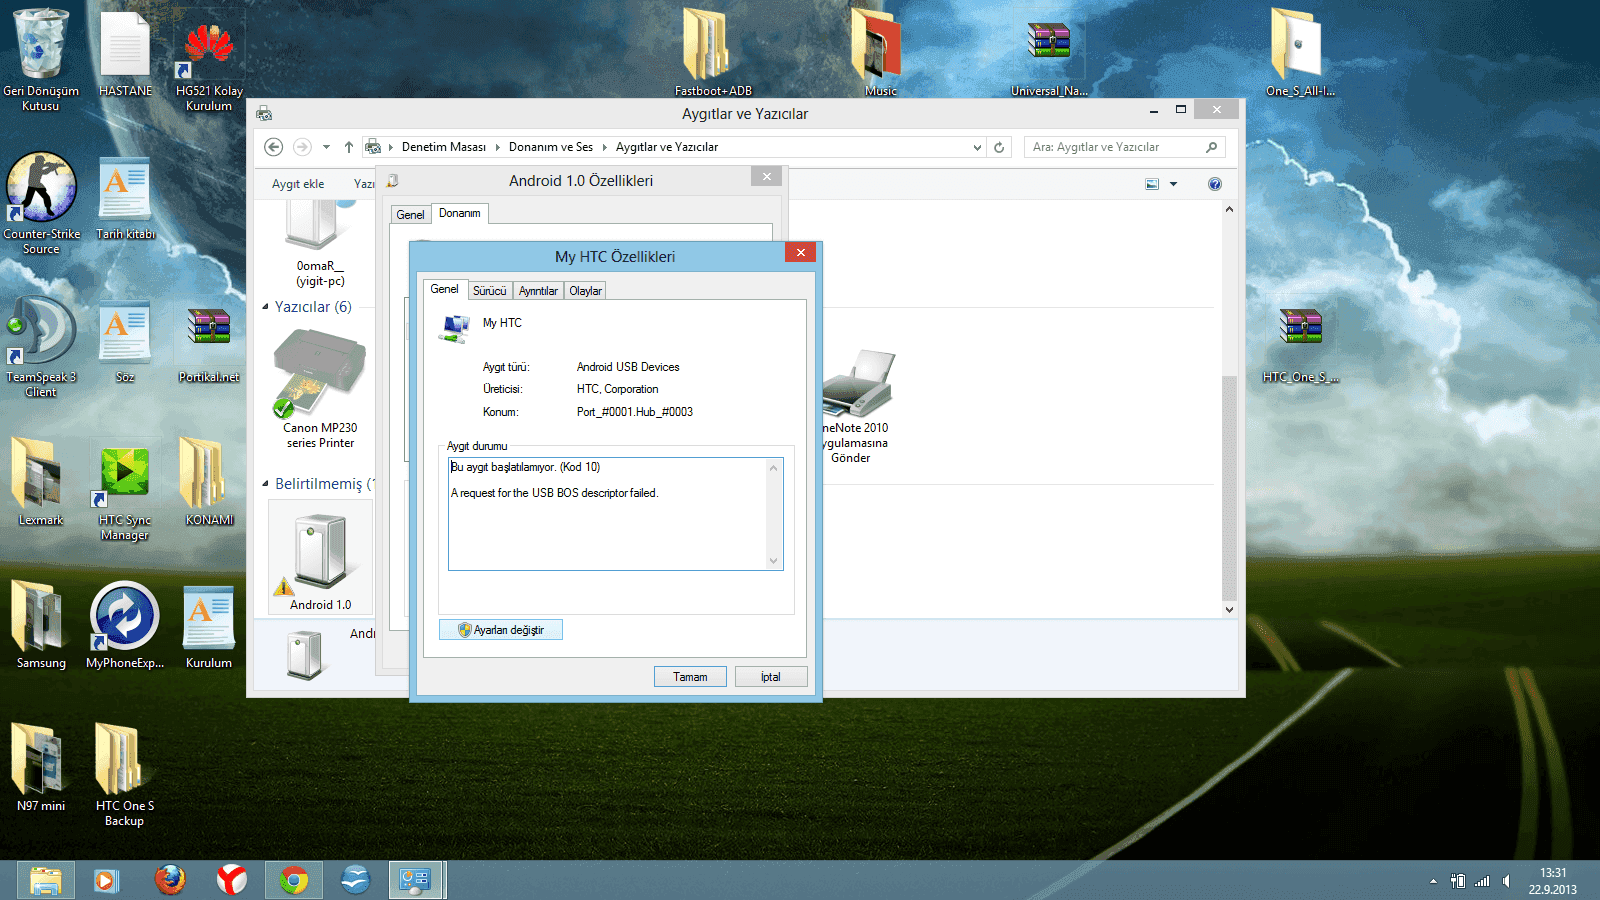This screenshot has height=900, width=1600.
Task: Open help in Aygıtlar ve Yazıcılar window
Action: [1214, 184]
